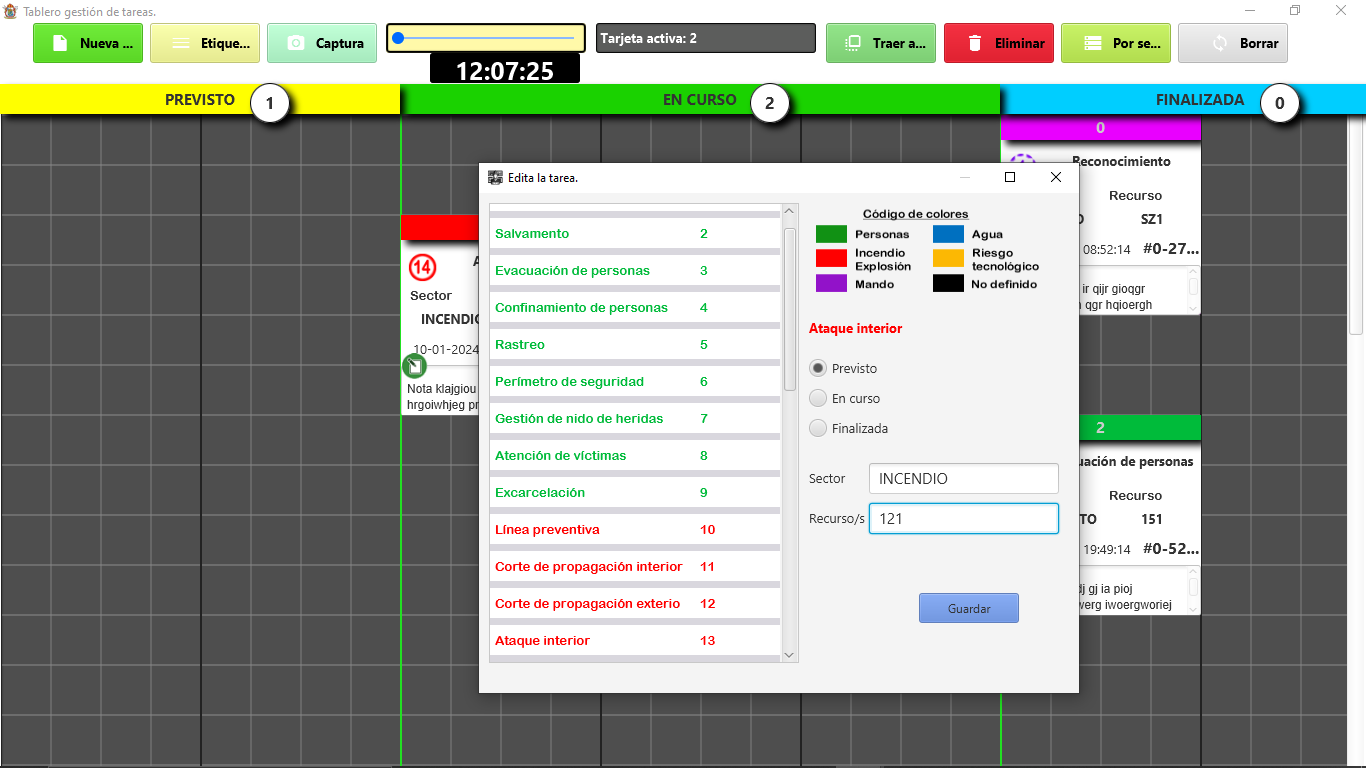Image resolution: width=1366 pixels, height=768 pixels.
Task: Click the red Ataque interior heading in the dialog
Action: 855,328
